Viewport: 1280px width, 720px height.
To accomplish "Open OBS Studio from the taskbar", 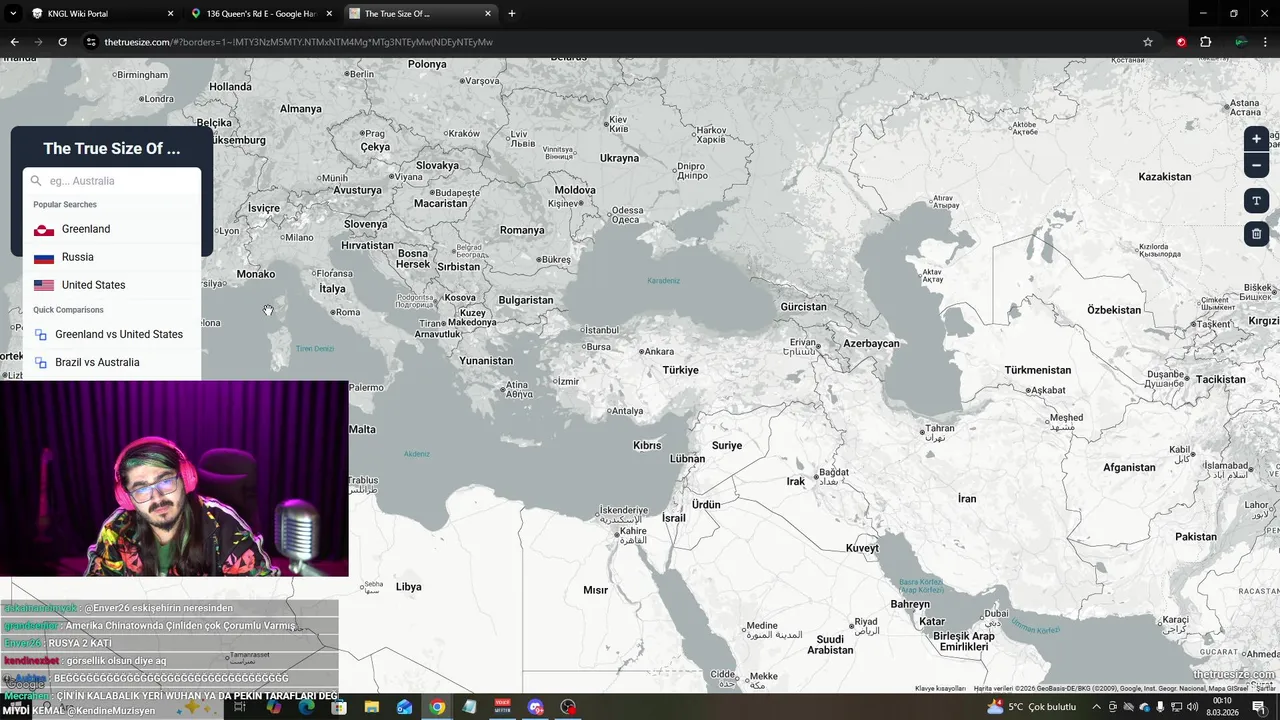I will click(568, 707).
